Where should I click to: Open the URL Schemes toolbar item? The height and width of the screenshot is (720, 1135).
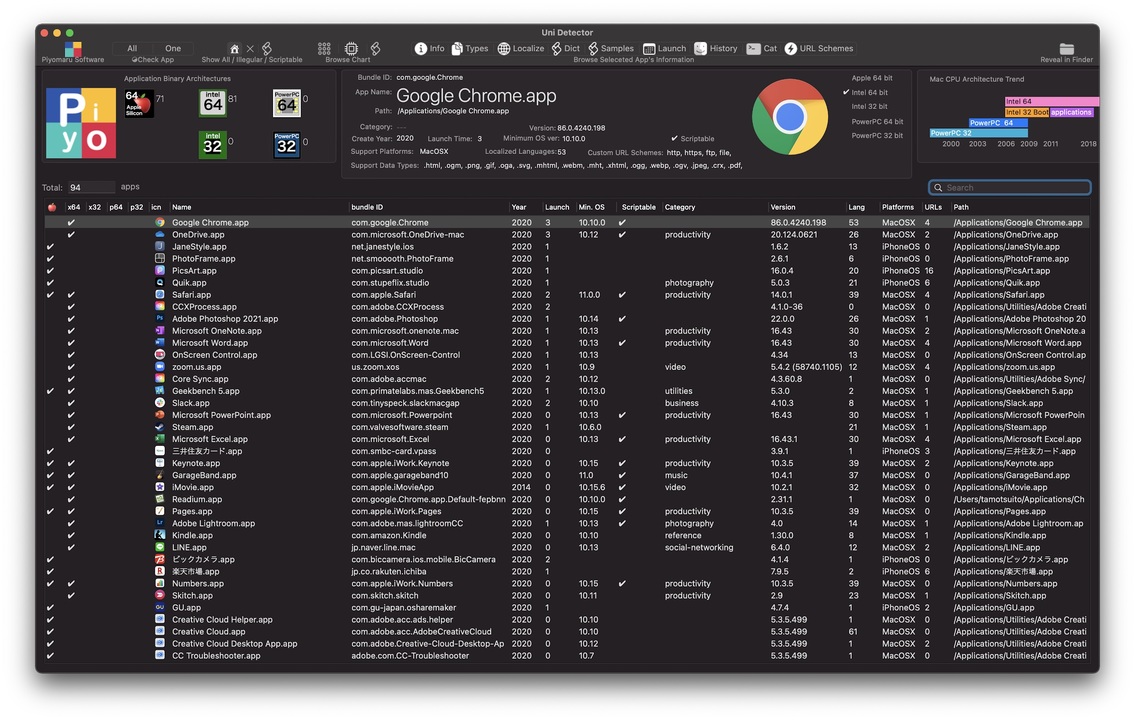791,48
